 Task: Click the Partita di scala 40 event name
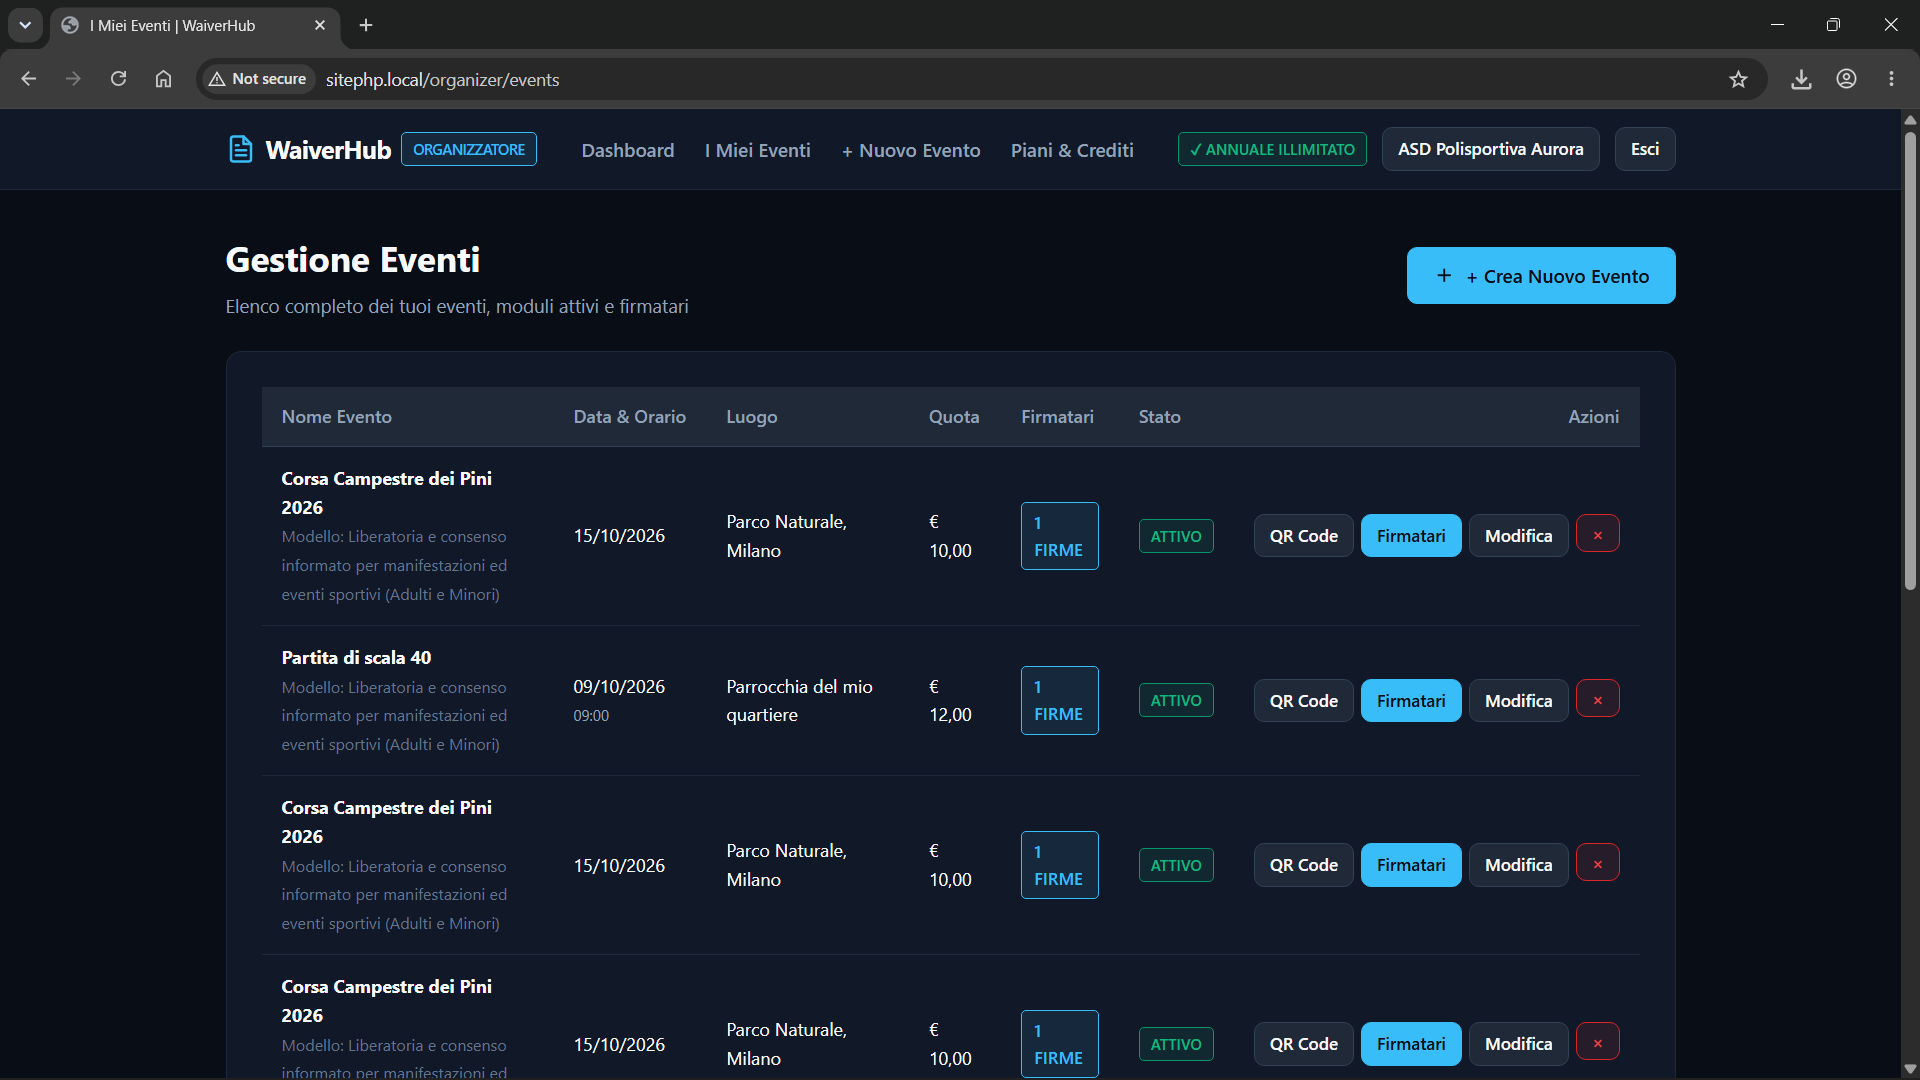[356, 657]
